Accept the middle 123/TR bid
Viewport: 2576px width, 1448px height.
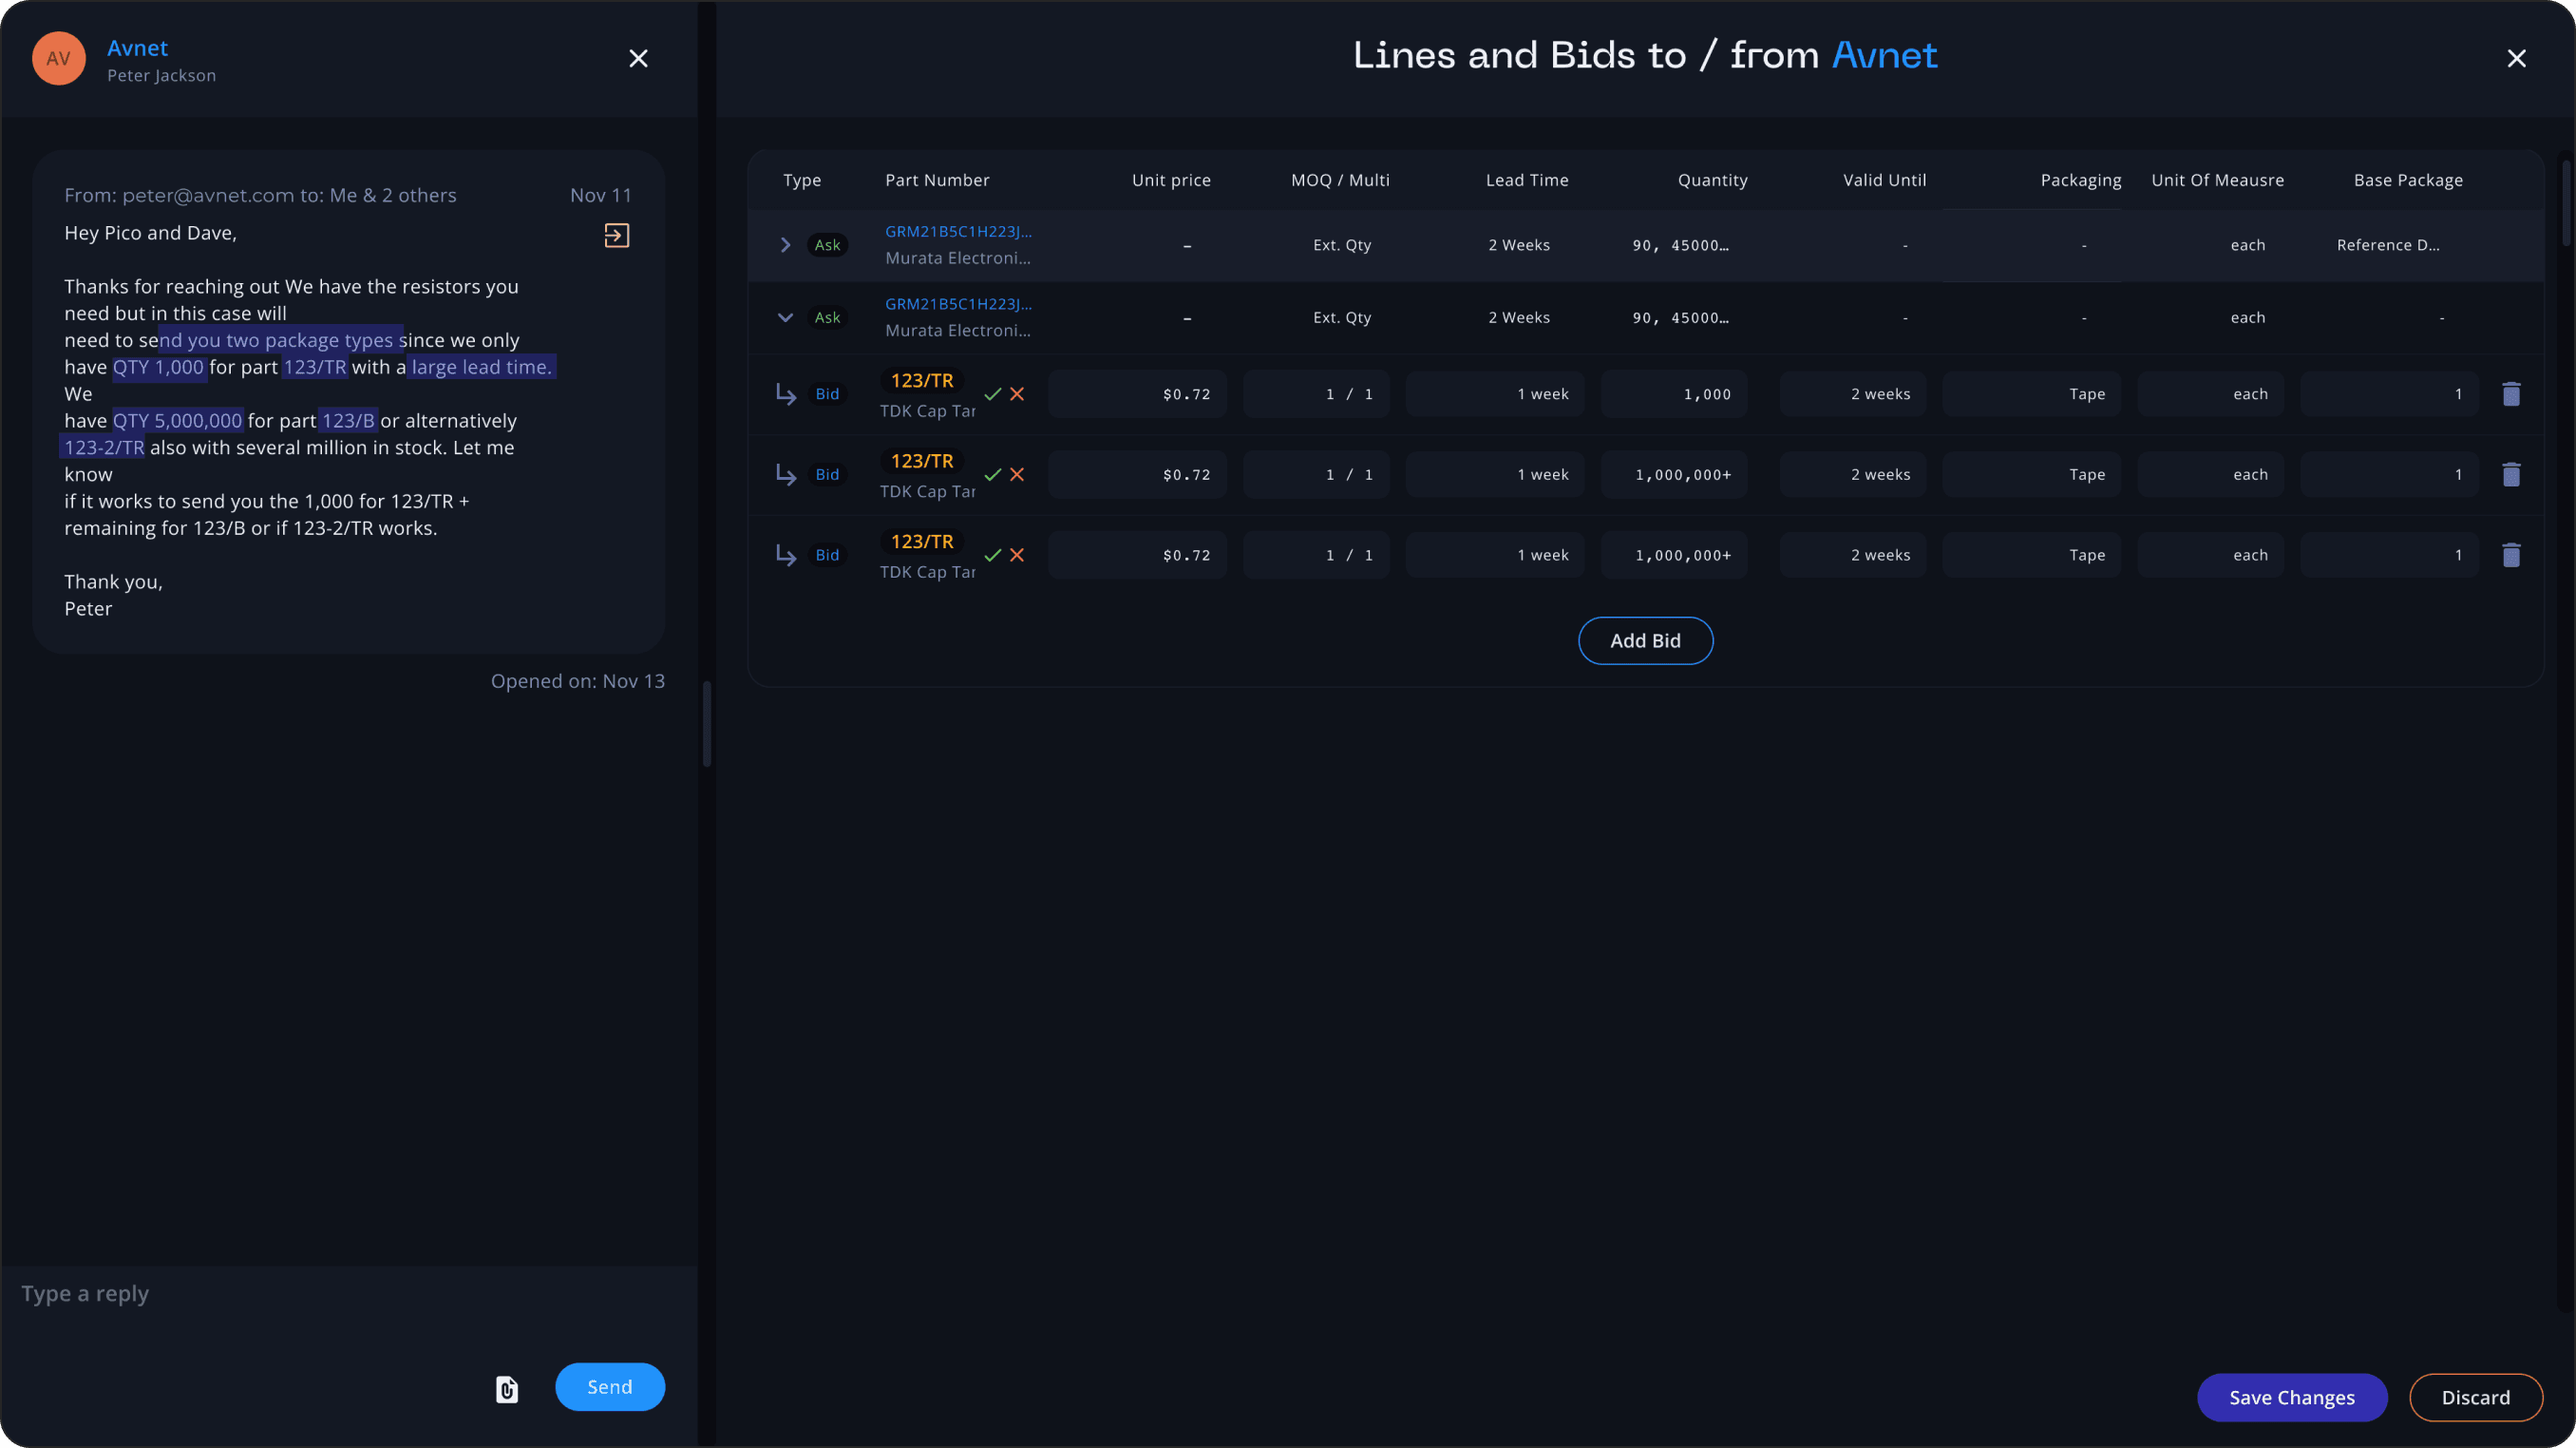click(993, 475)
